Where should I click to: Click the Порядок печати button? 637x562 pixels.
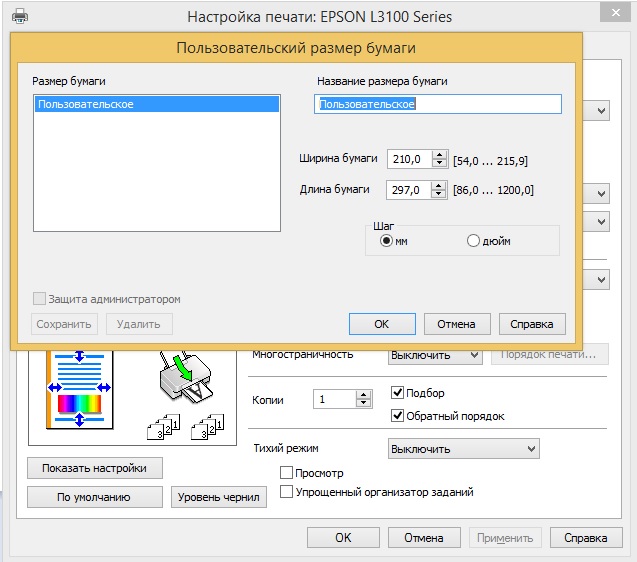coord(550,355)
